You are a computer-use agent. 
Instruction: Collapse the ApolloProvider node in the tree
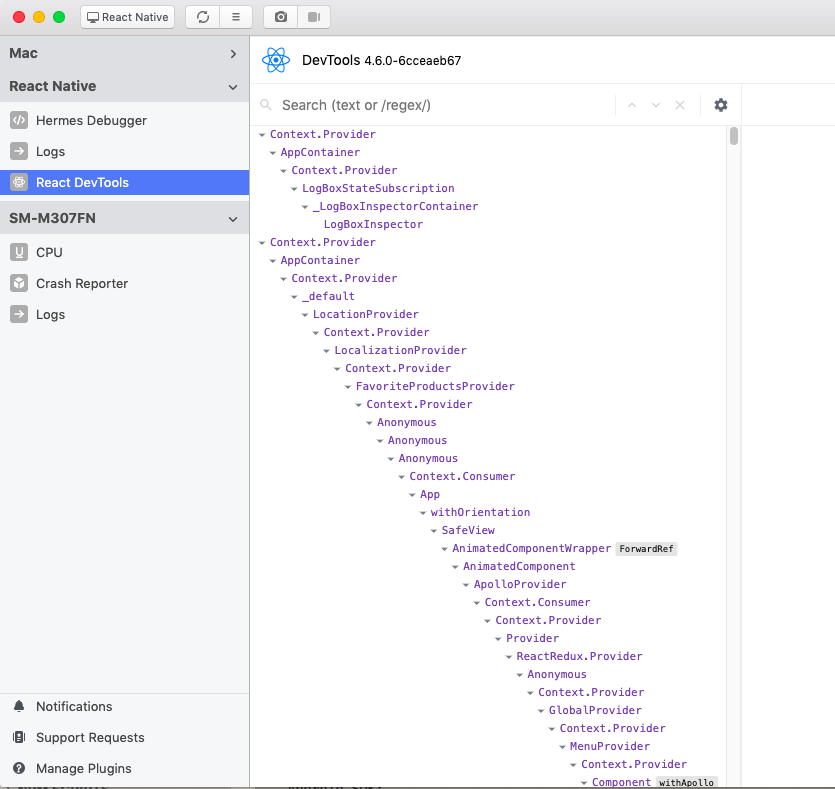pos(466,584)
